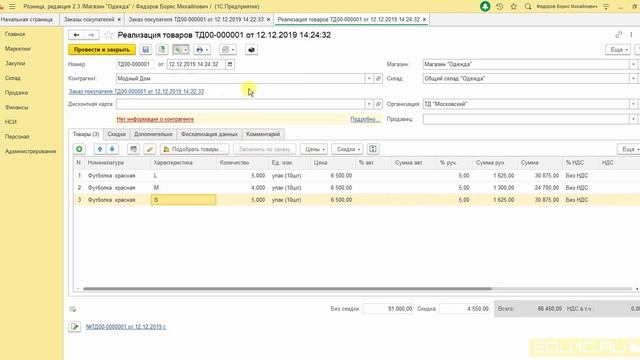The image size is (640, 360).
Task: Click the Номер input field
Action: tap(135, 64)
